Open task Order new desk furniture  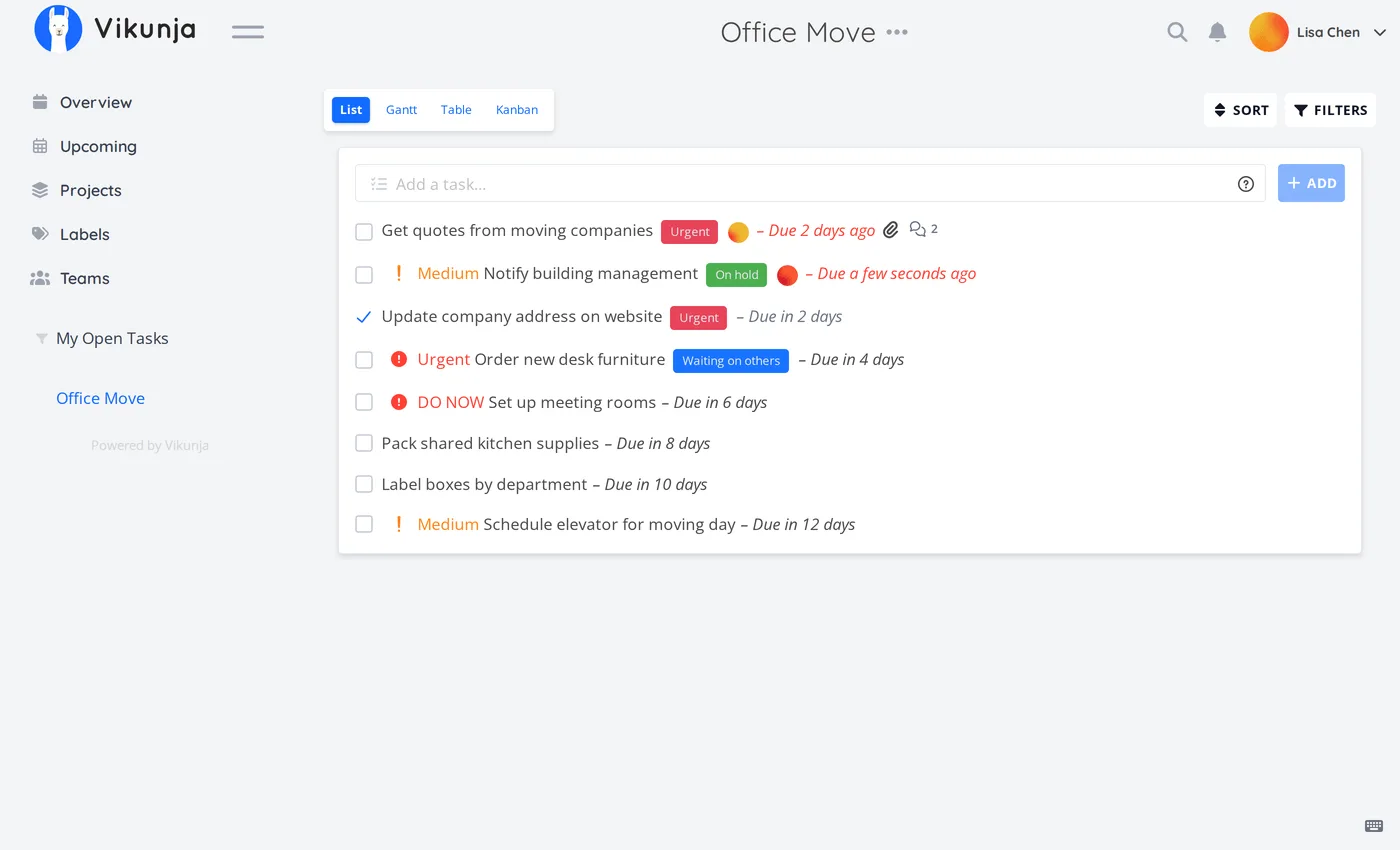coord(569,359)
